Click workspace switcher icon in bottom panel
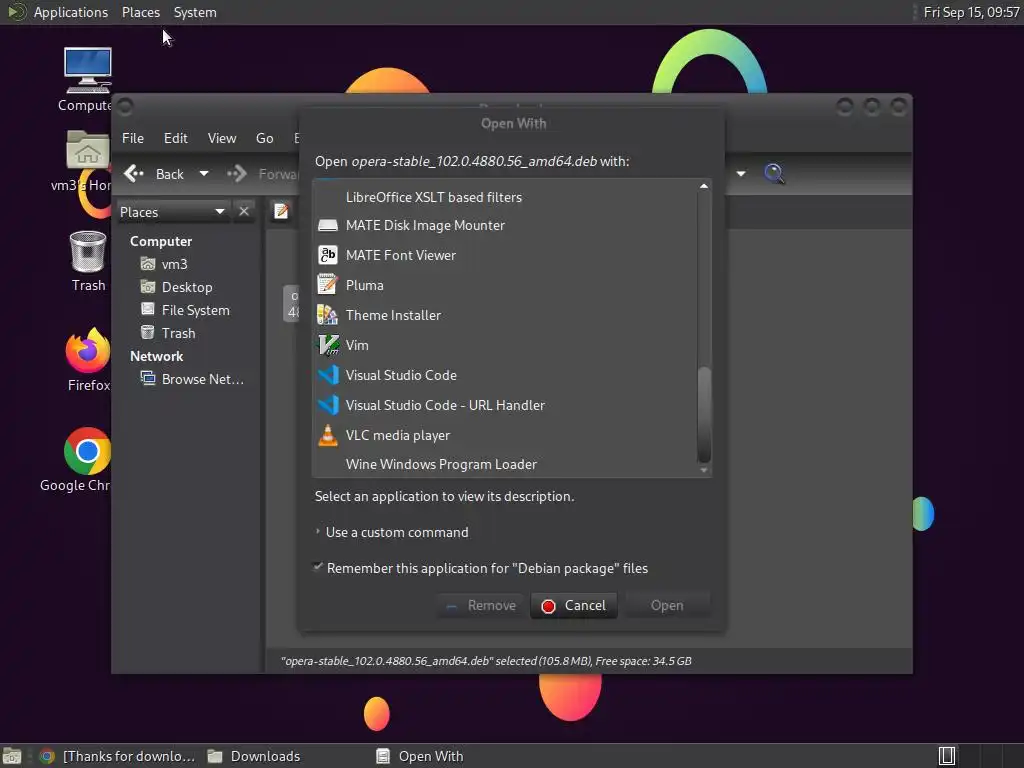Viewport: 1024px width, 768px height. (x=947, y=756)
